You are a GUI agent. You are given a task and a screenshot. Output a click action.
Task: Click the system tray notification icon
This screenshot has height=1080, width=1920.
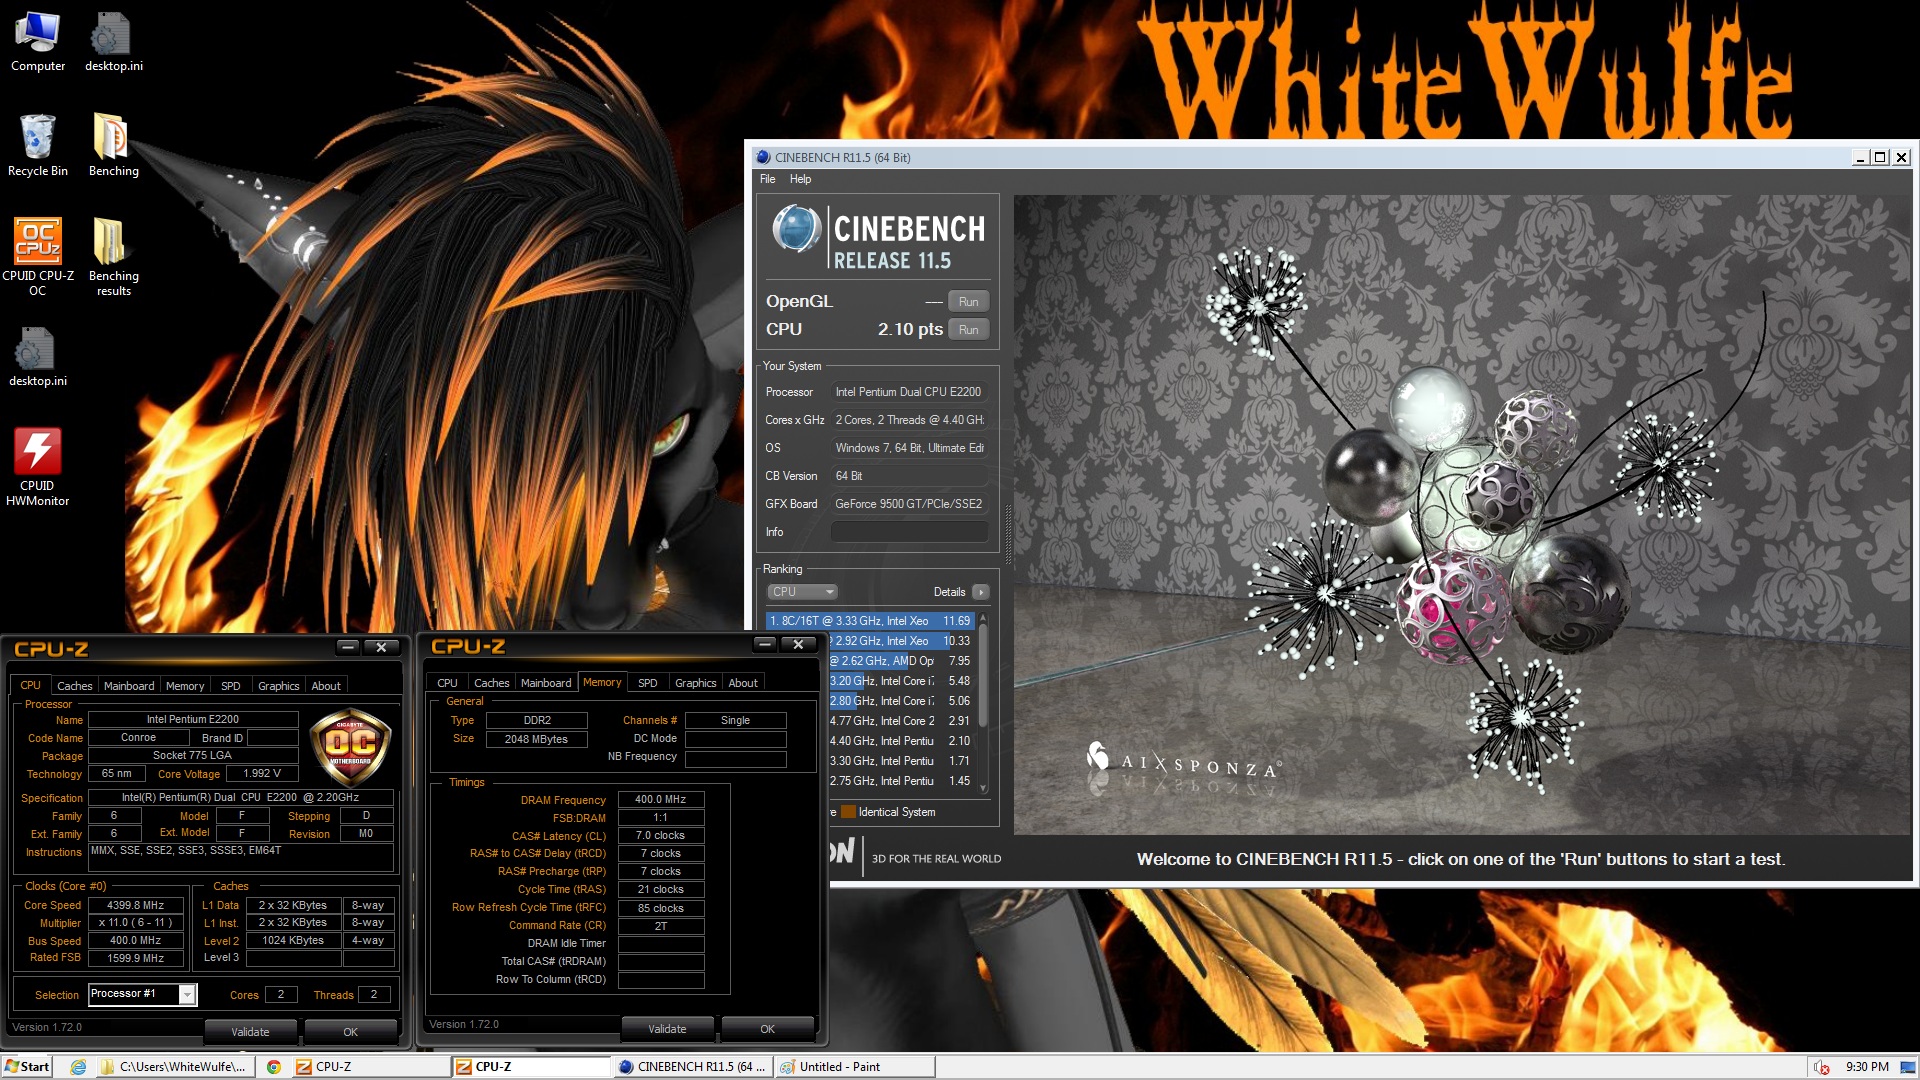pyautogui.click(x=1821, y=1067)
